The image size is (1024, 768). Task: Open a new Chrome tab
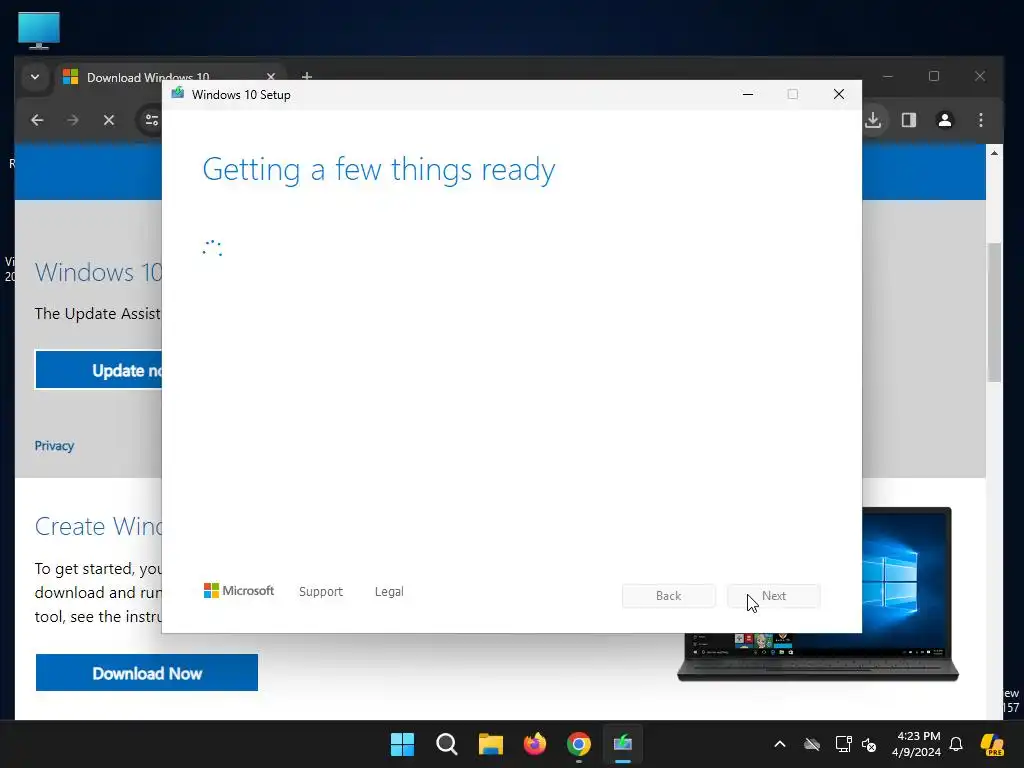point(307,76)
